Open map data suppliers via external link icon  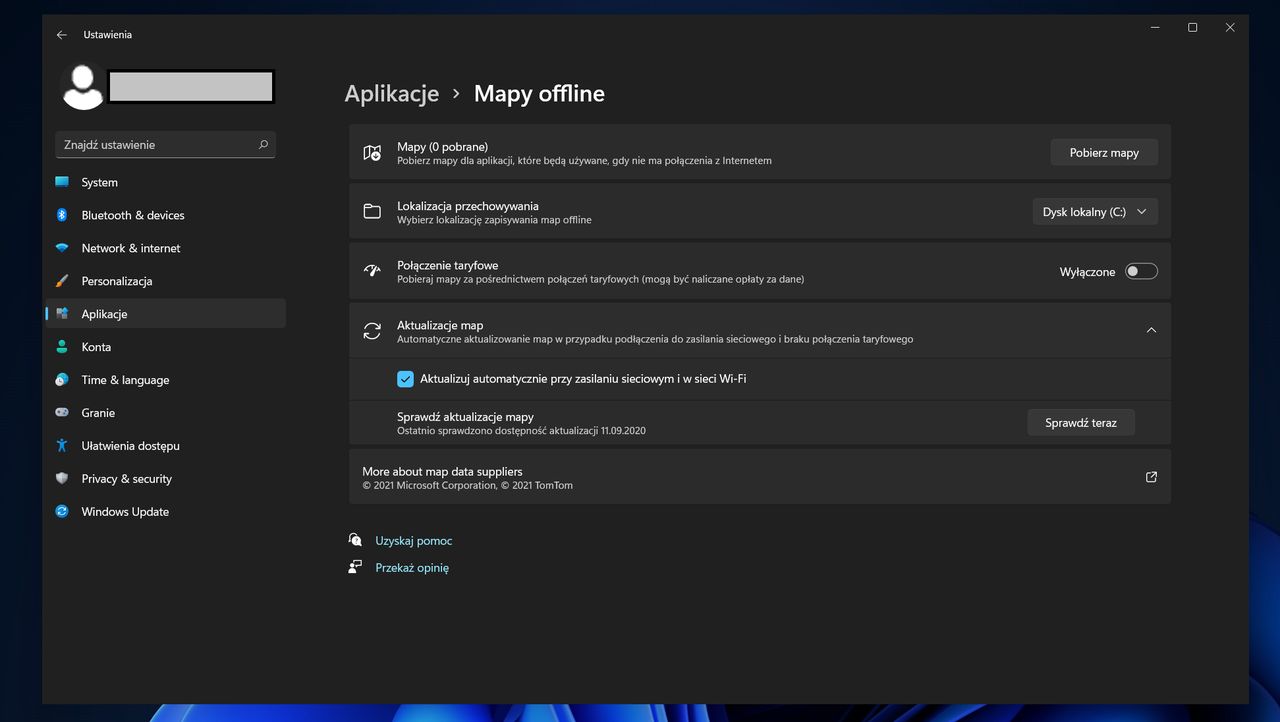(x=1150, y=477)
